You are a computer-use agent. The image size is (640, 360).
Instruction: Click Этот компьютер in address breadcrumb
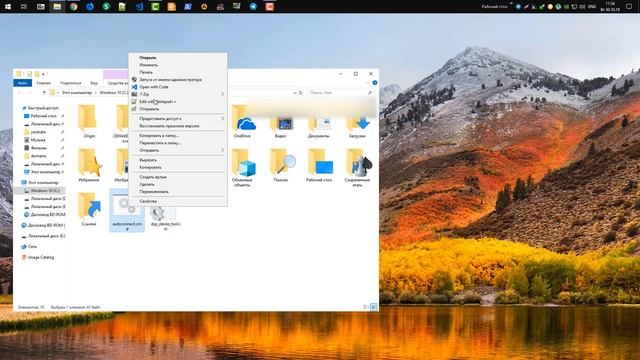[77, 93]
